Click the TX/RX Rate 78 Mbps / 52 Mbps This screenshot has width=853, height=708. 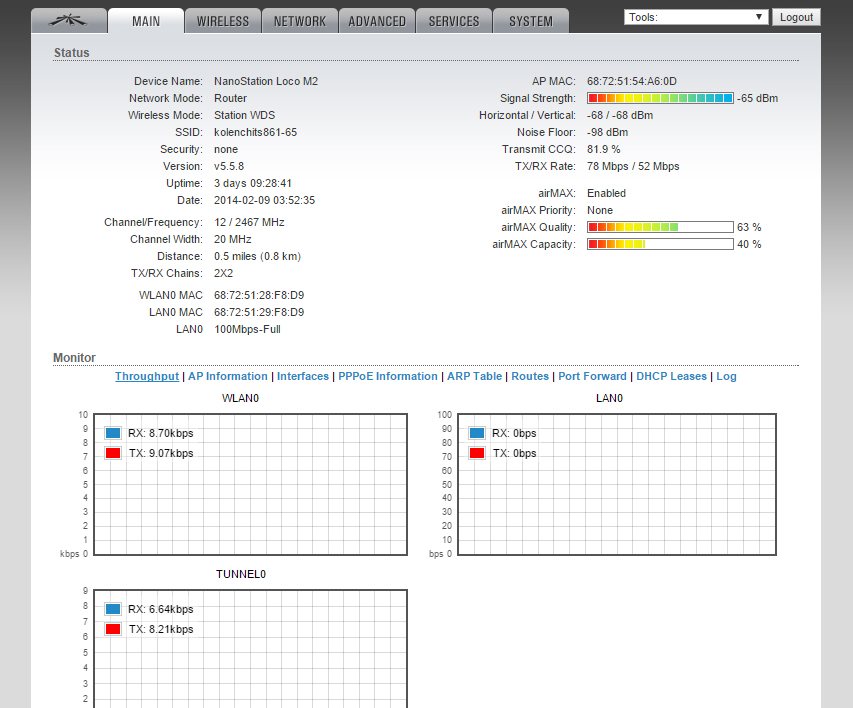click(633, 166)
